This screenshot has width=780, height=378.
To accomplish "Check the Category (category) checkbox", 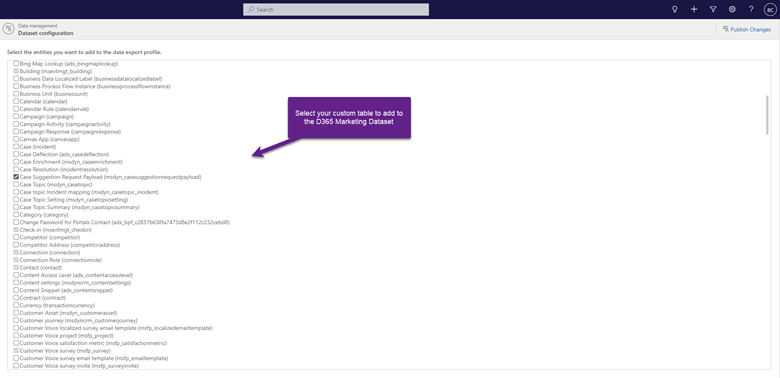I will coord(16,214).
